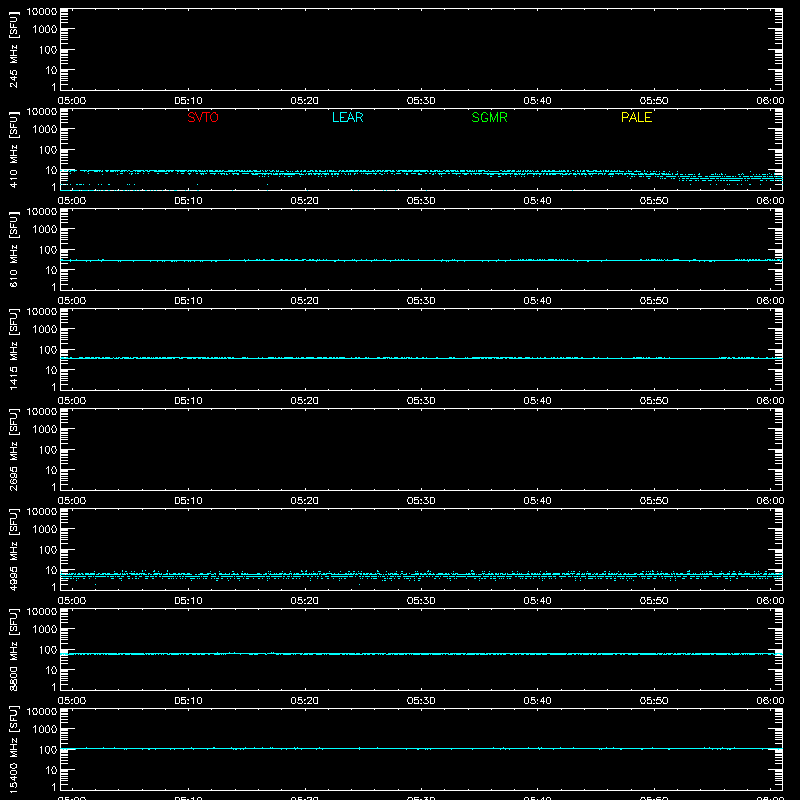The height and width of the screenshot is (800, 800).
Task: Select the 15400 MHz [SFU] axis title
Action: point(13,749)
